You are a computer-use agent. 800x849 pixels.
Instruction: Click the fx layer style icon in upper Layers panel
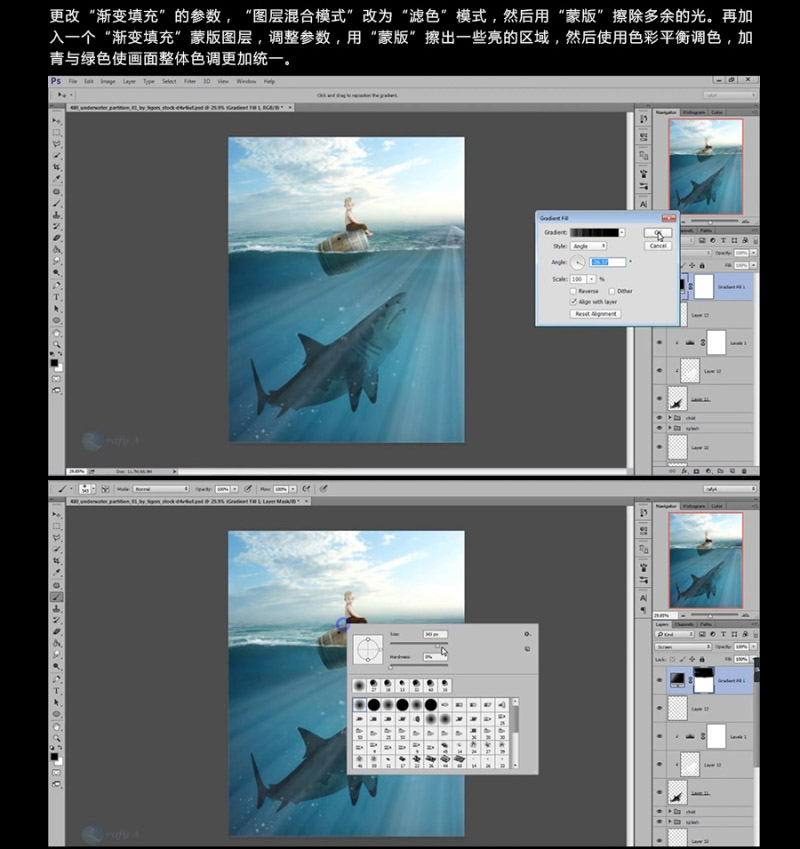point(684,471)
